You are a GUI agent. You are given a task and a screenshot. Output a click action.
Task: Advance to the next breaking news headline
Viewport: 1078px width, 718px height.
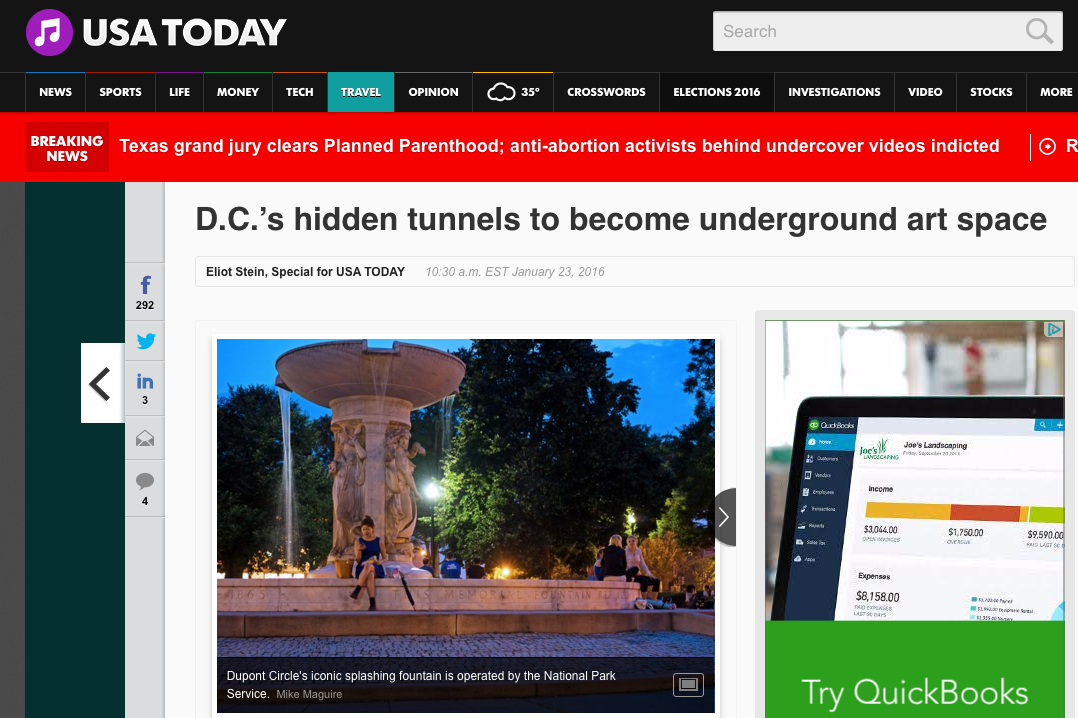[x=1047, y=146]
